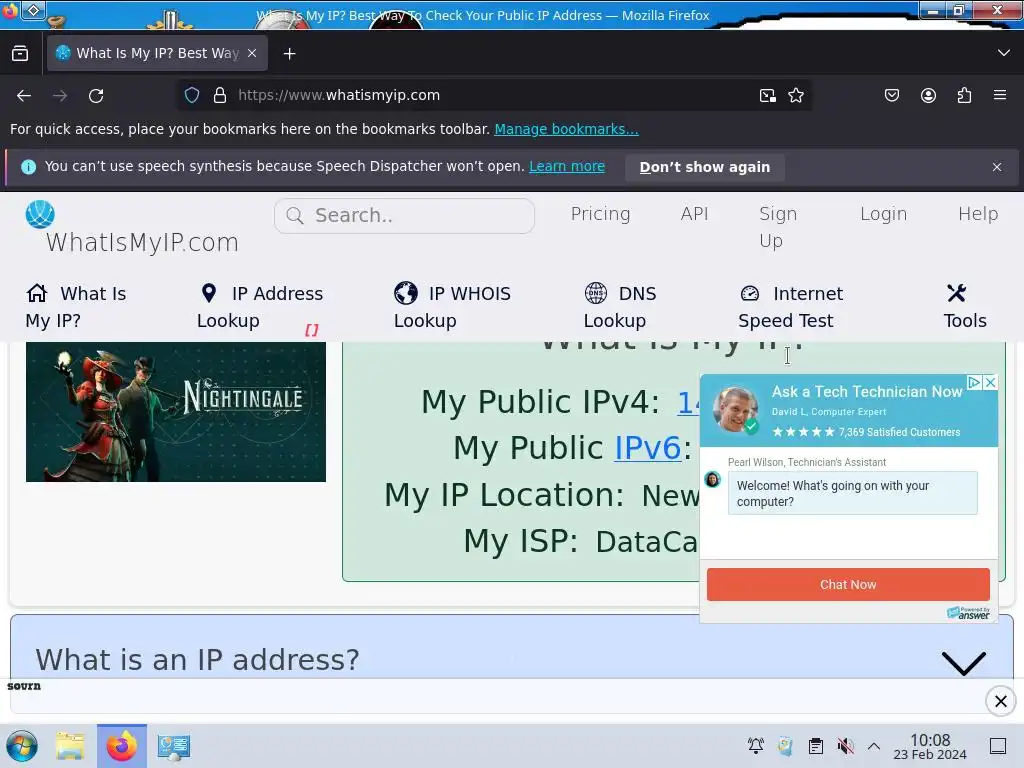This screenshot has height=768, width=1024.
Task: Go to Sign Up
Action: (x=778, y=227)
